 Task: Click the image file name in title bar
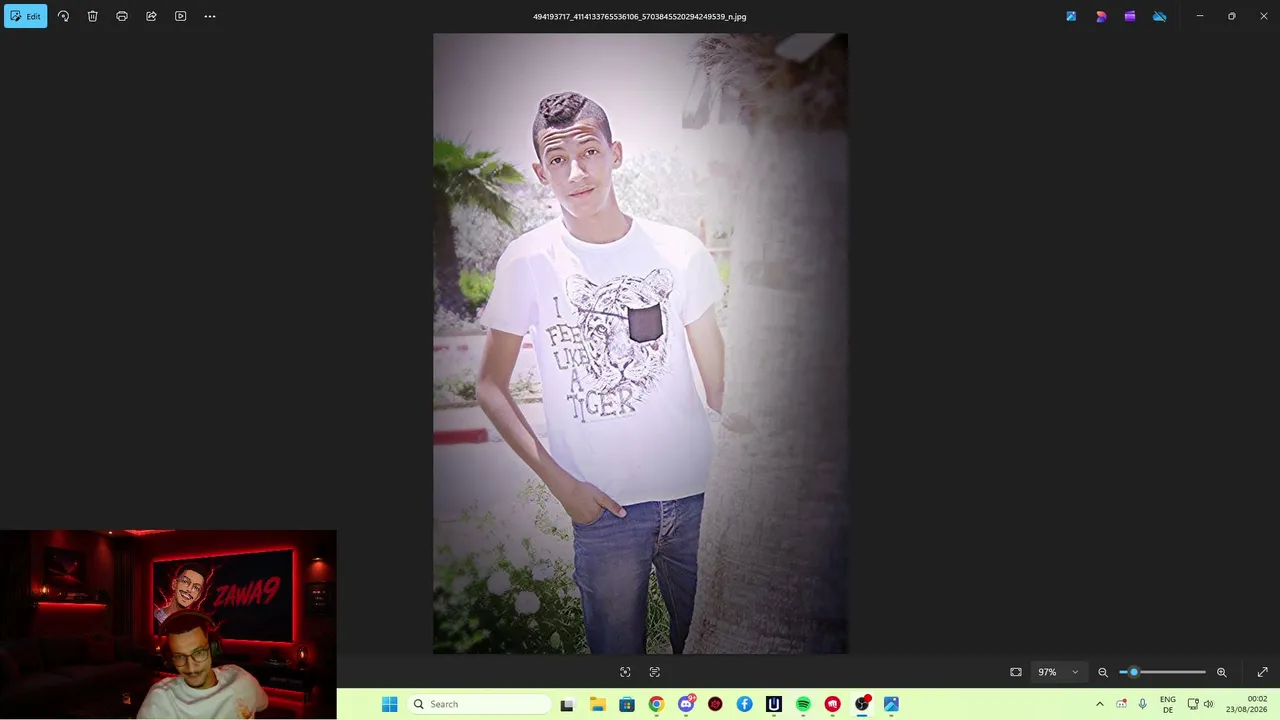point(640,17)
